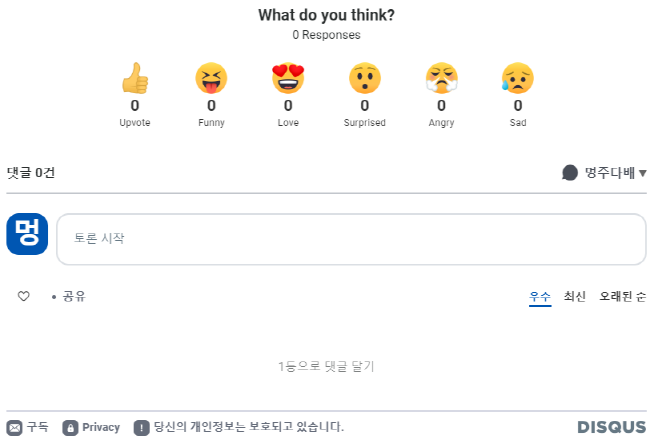Screen dimensions: 654x442
Task: Select the Funny tongue-out emoji reaction
Action: 211,78
